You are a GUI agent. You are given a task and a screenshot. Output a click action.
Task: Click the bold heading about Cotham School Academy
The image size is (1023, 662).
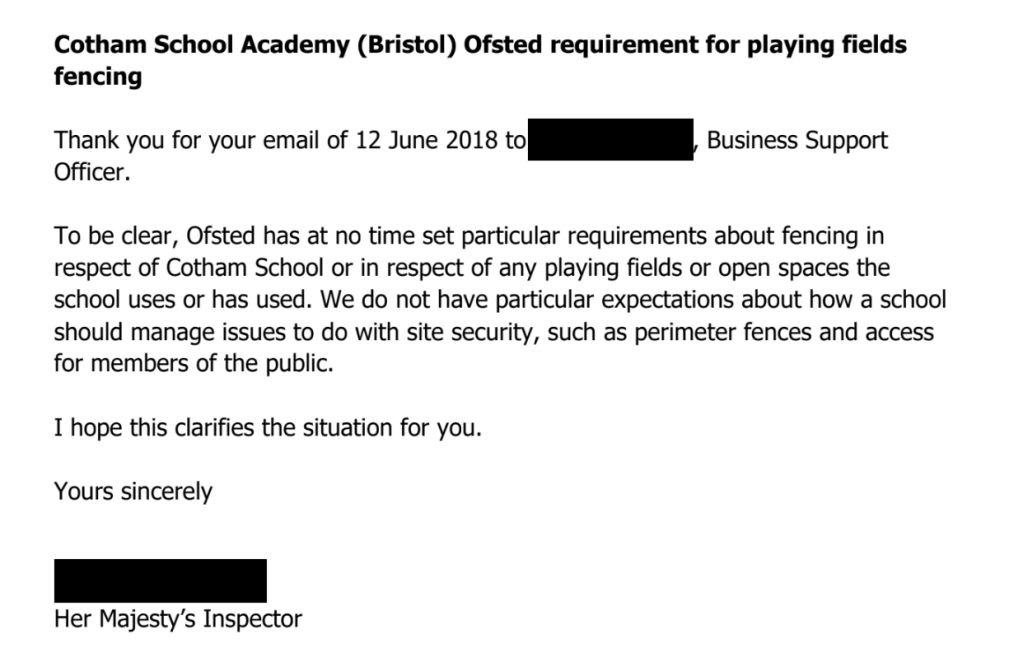click(x=480, y=46)
